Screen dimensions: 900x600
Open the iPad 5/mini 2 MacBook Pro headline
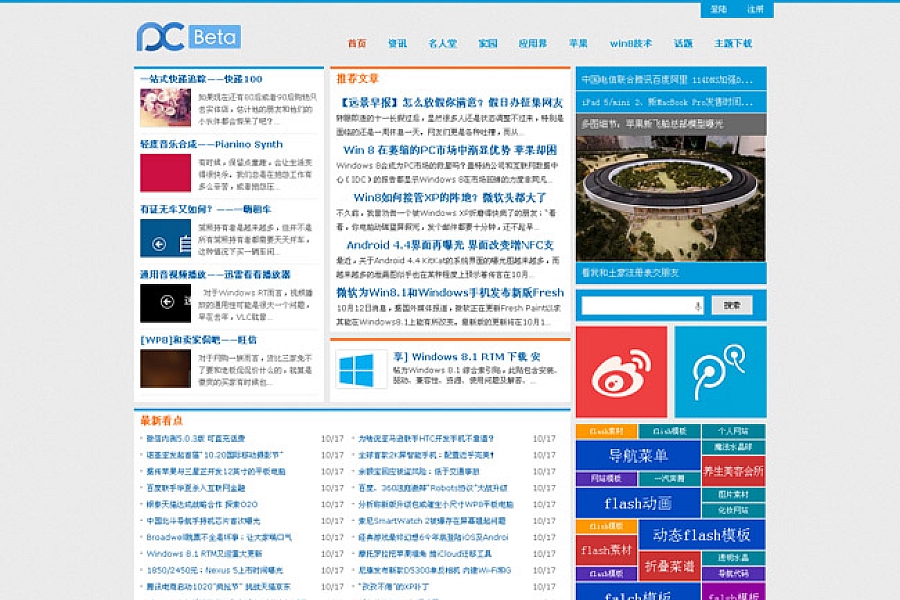(x=667, y=102)
